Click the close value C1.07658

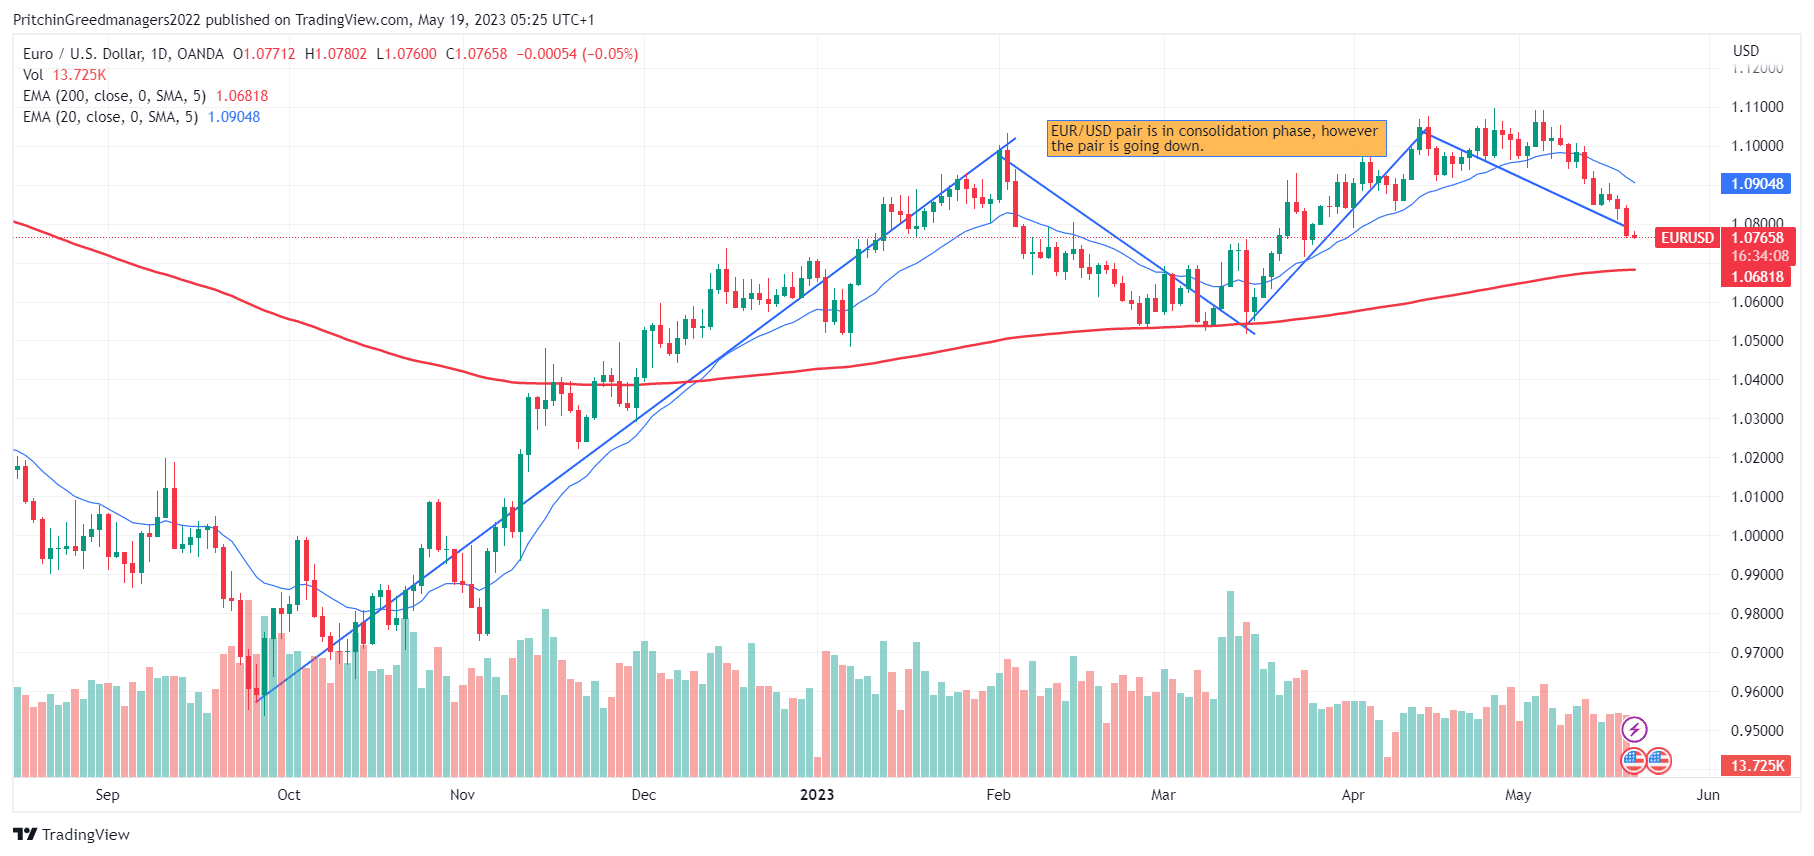[477, 54]
